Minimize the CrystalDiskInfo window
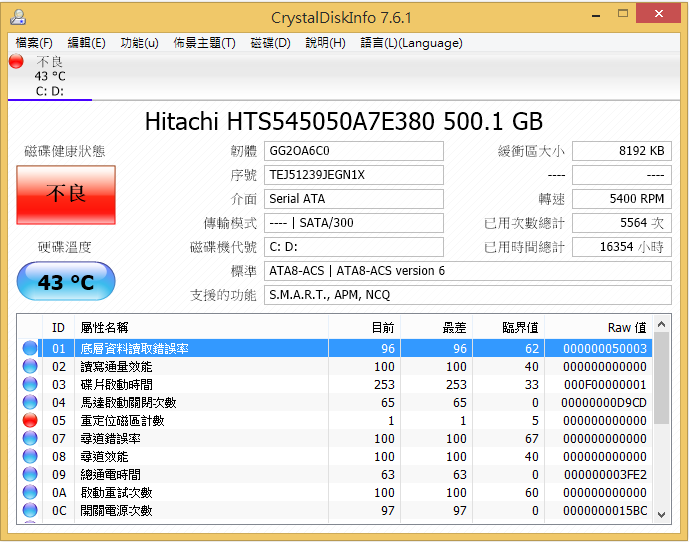The image size is (689, 542). point(596,15)
